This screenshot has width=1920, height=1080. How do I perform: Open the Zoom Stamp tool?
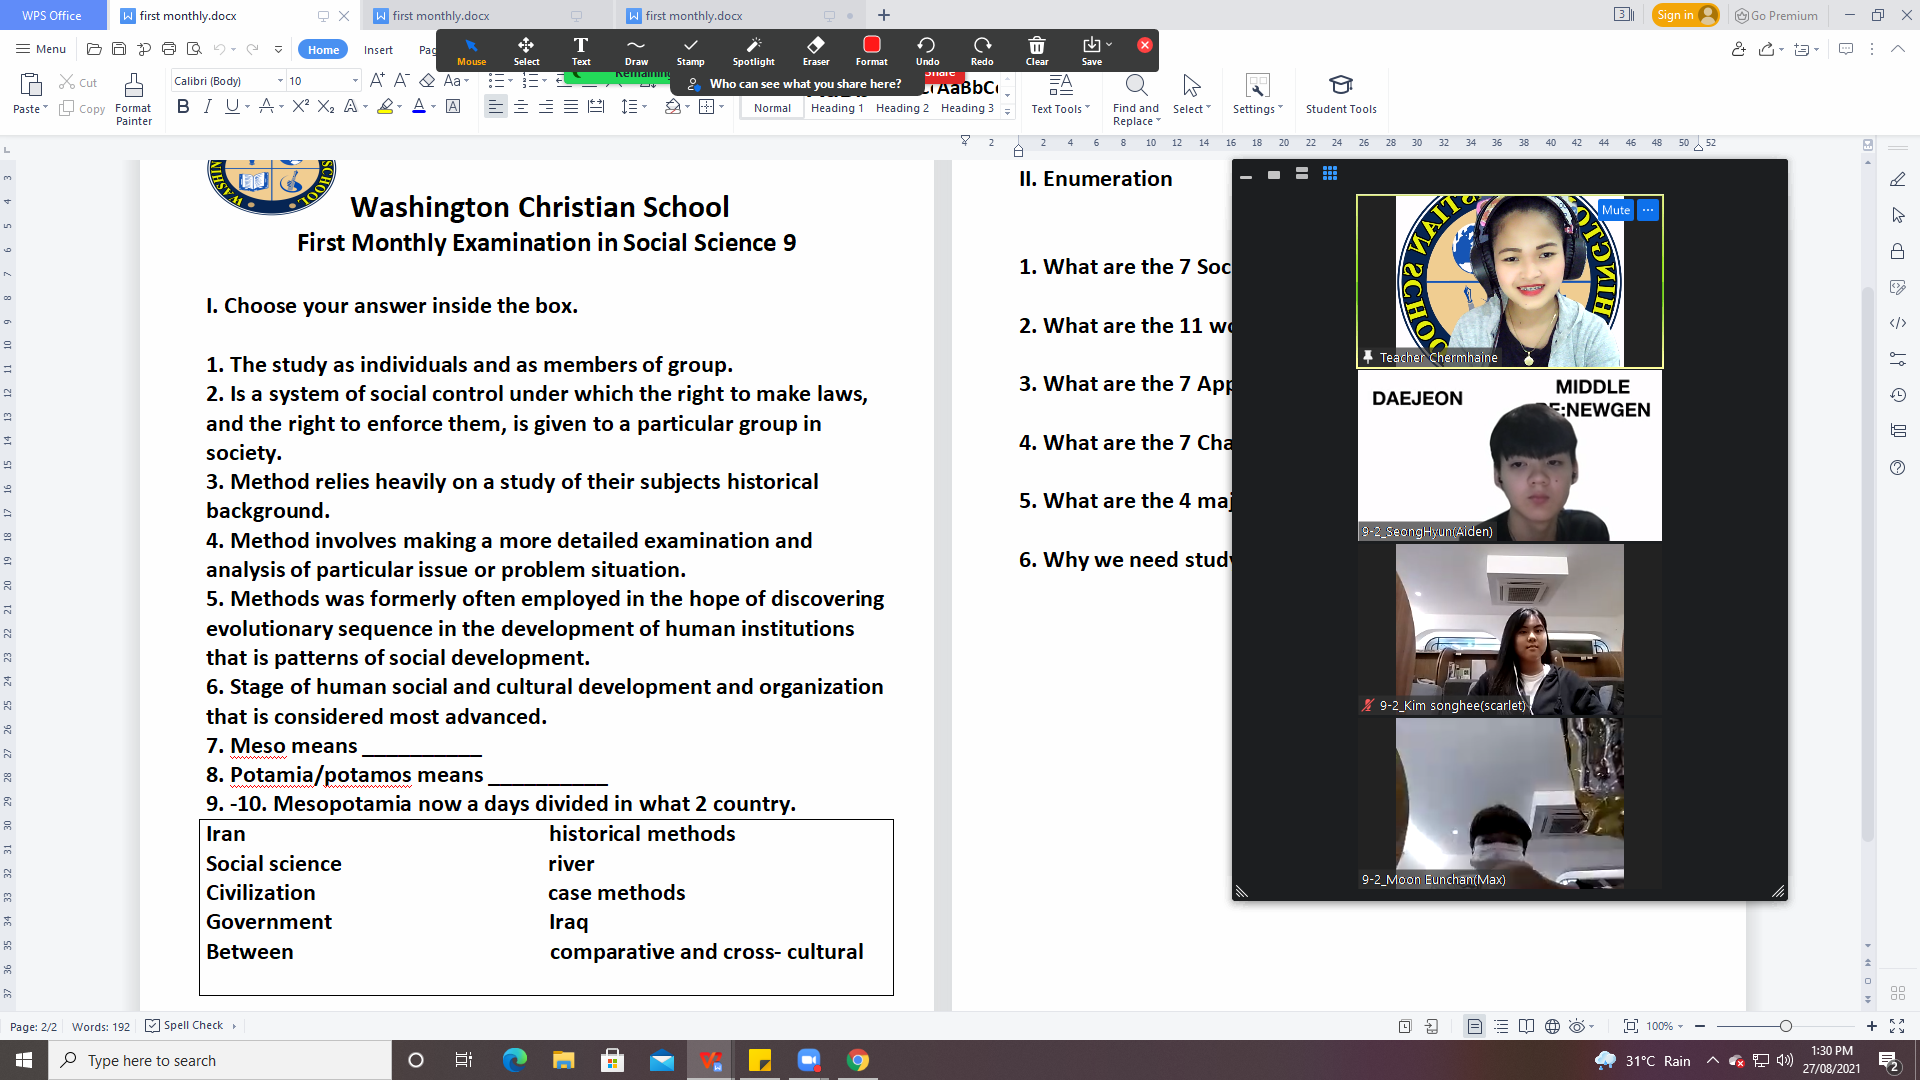pyautogui.click(x=690, y=51)
